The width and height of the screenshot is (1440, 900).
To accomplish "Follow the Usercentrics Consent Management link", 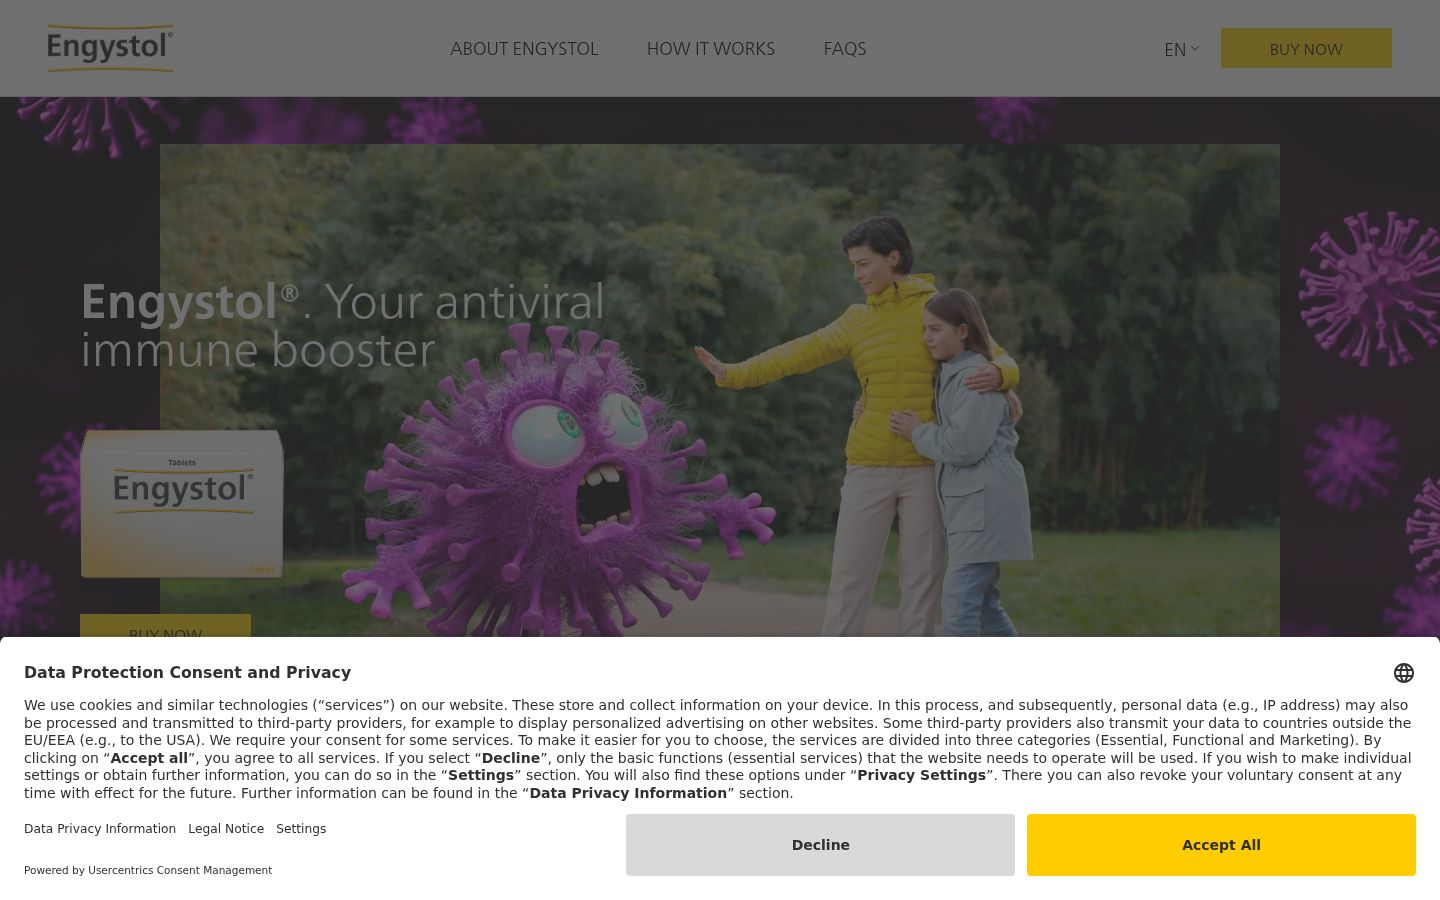I will click(180, 870).
